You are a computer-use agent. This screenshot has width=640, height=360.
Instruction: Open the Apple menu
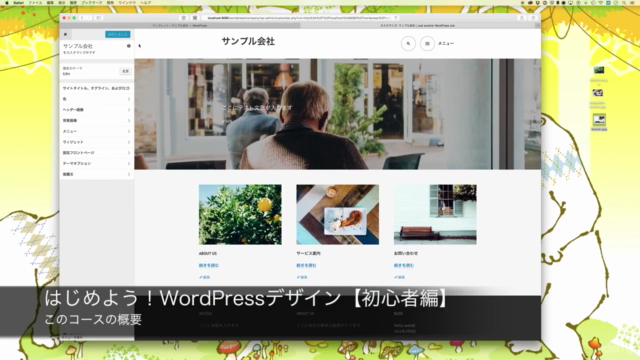pos(7,2)
